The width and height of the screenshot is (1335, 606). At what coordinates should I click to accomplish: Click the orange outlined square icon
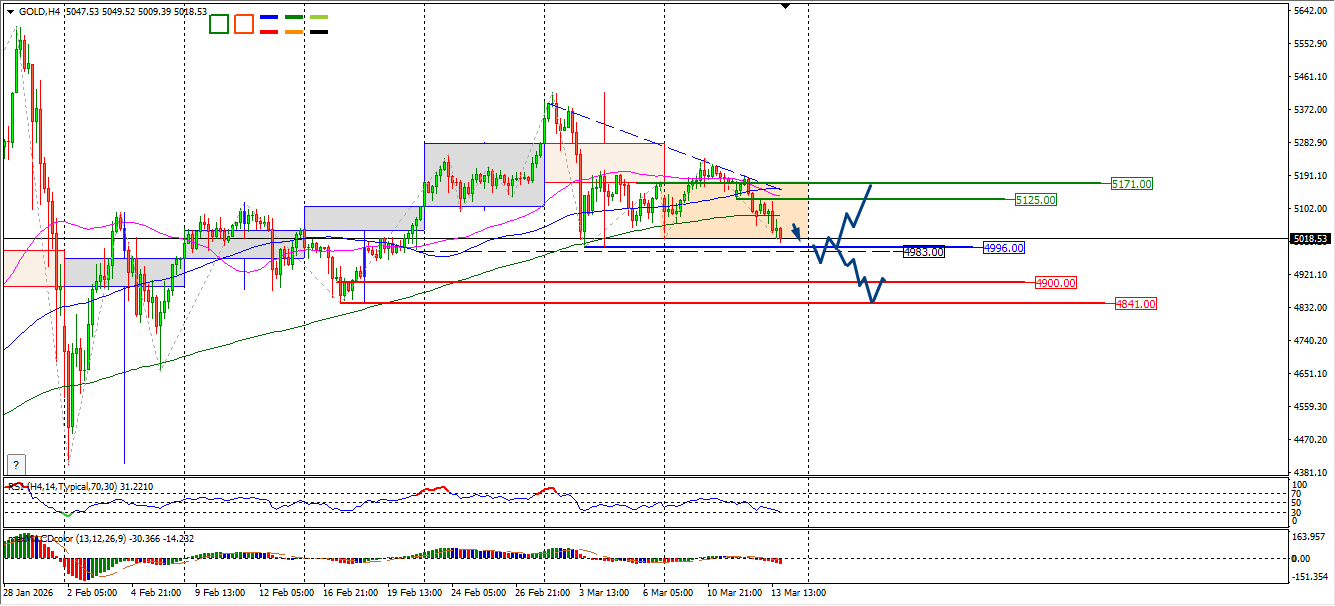[x=244, y=25]
